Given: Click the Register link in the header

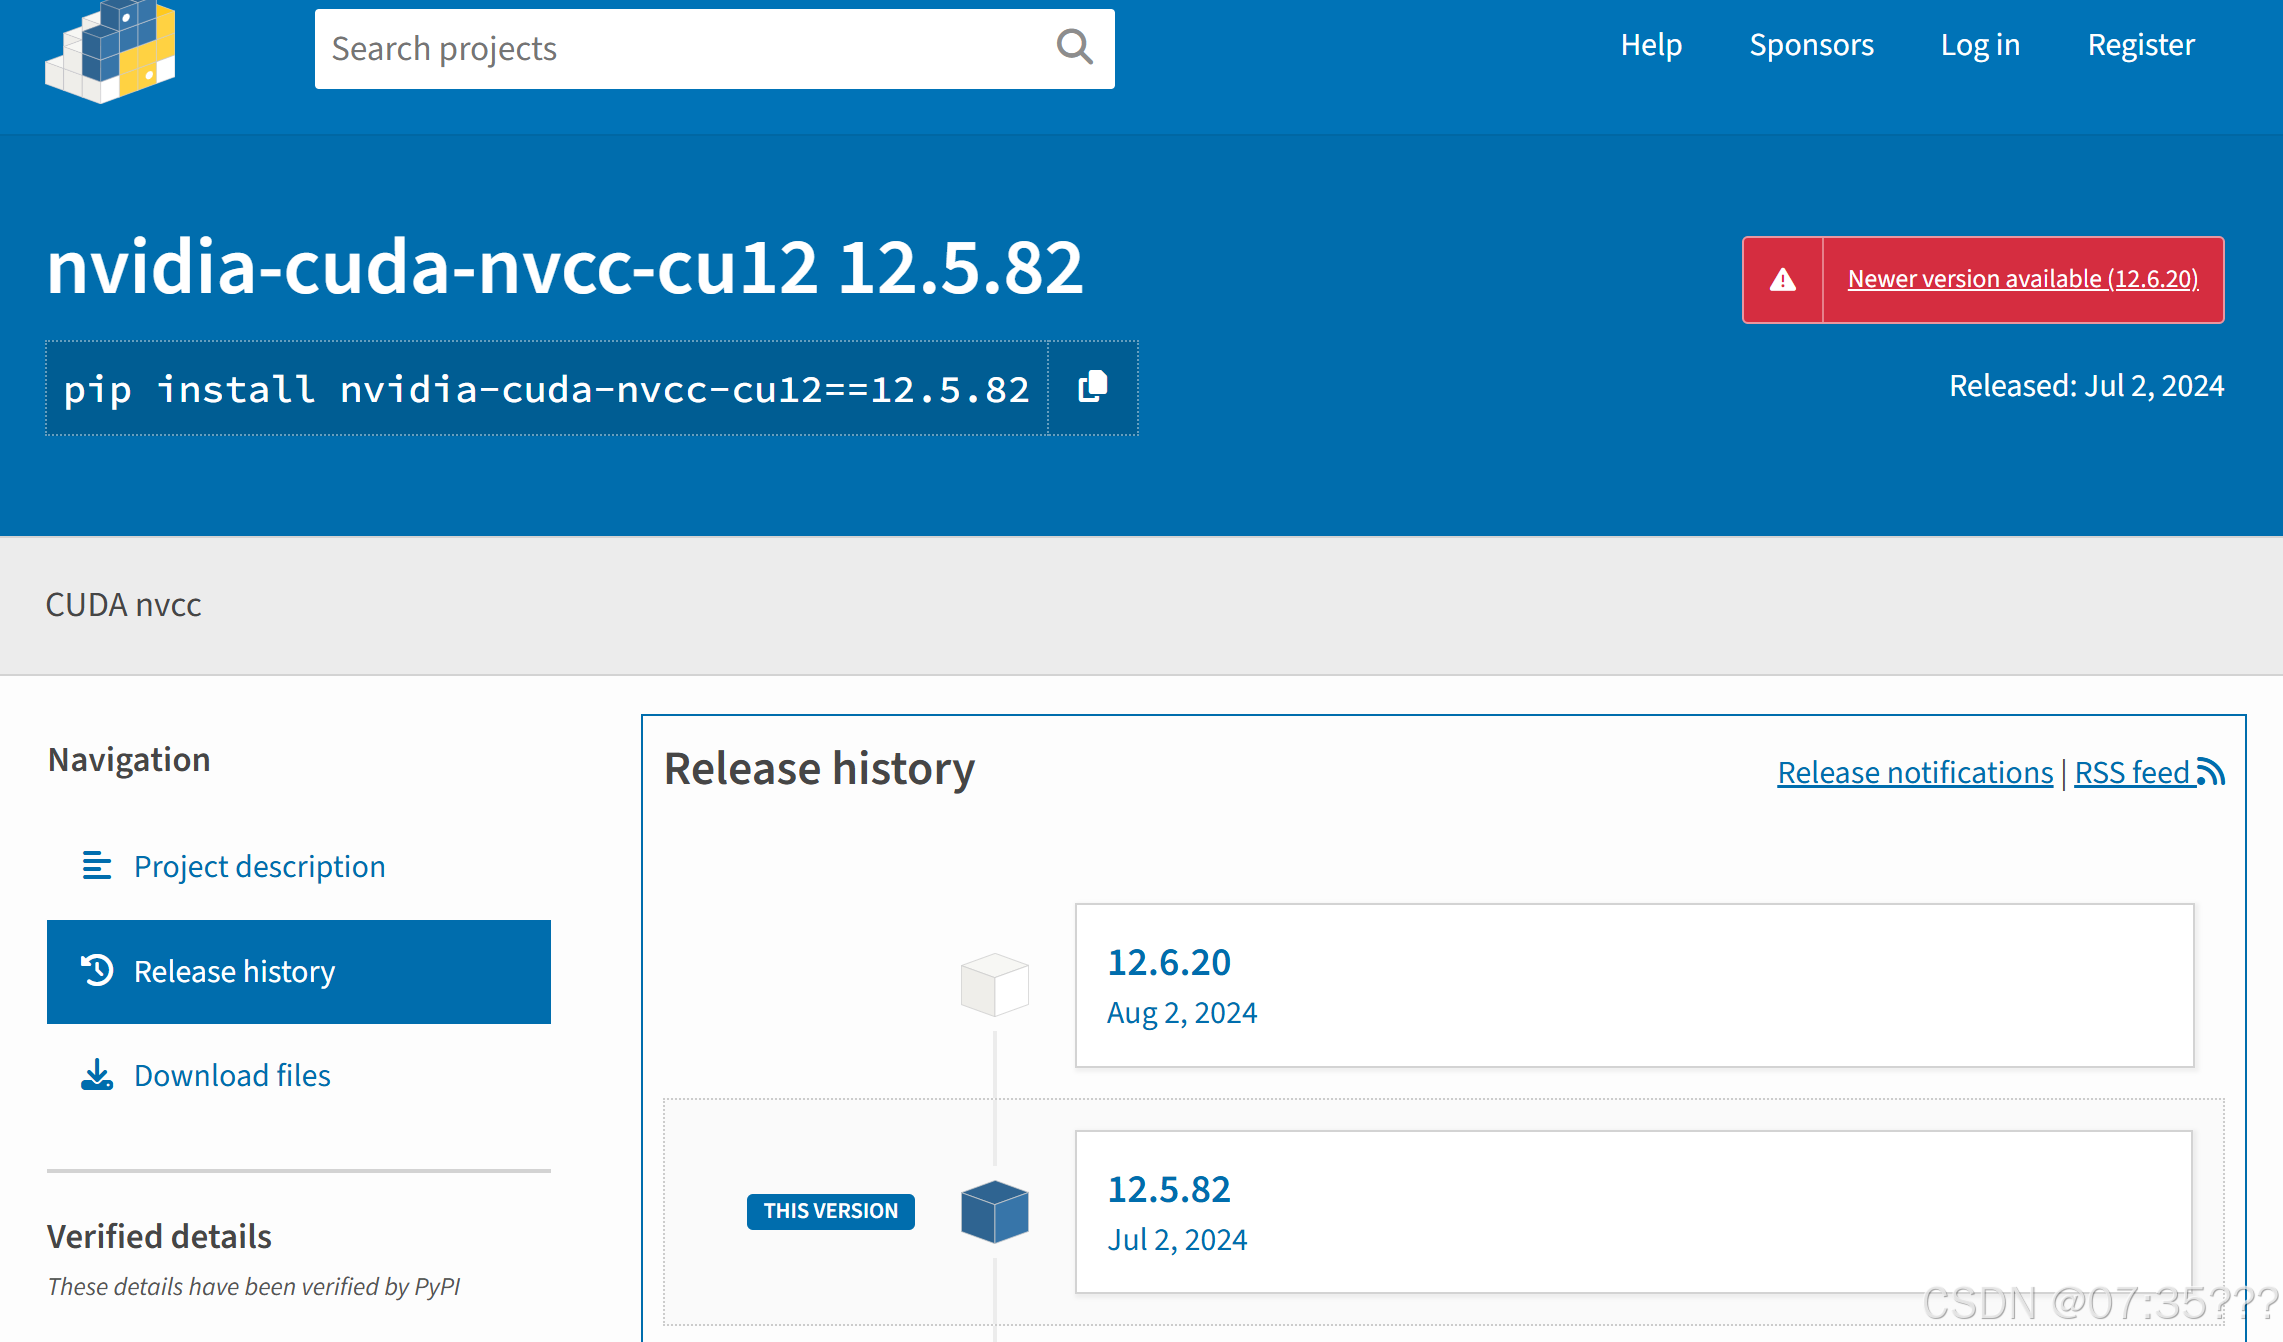Looking at the screenshot, I should click(2140, 45).
